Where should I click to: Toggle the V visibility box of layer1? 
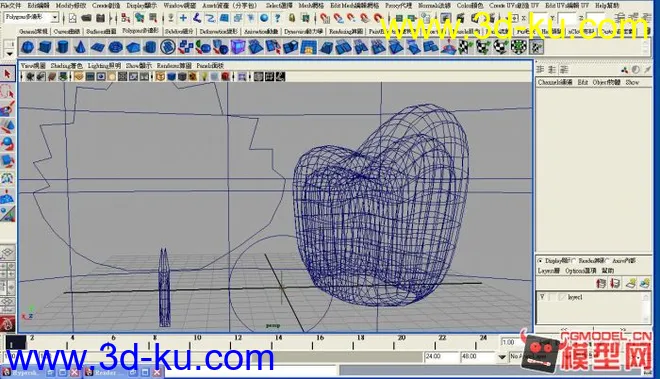coord(542,297)
